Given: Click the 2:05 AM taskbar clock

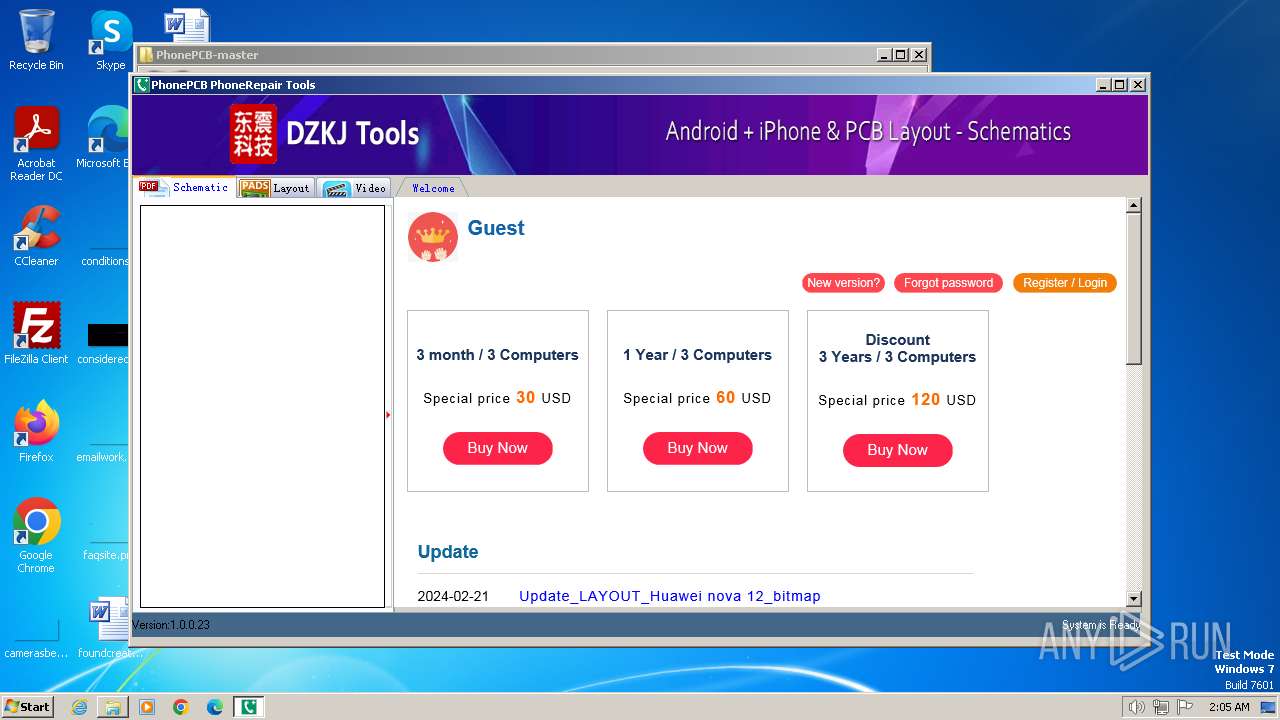Looking at the screenshot, I should 1229,707.
